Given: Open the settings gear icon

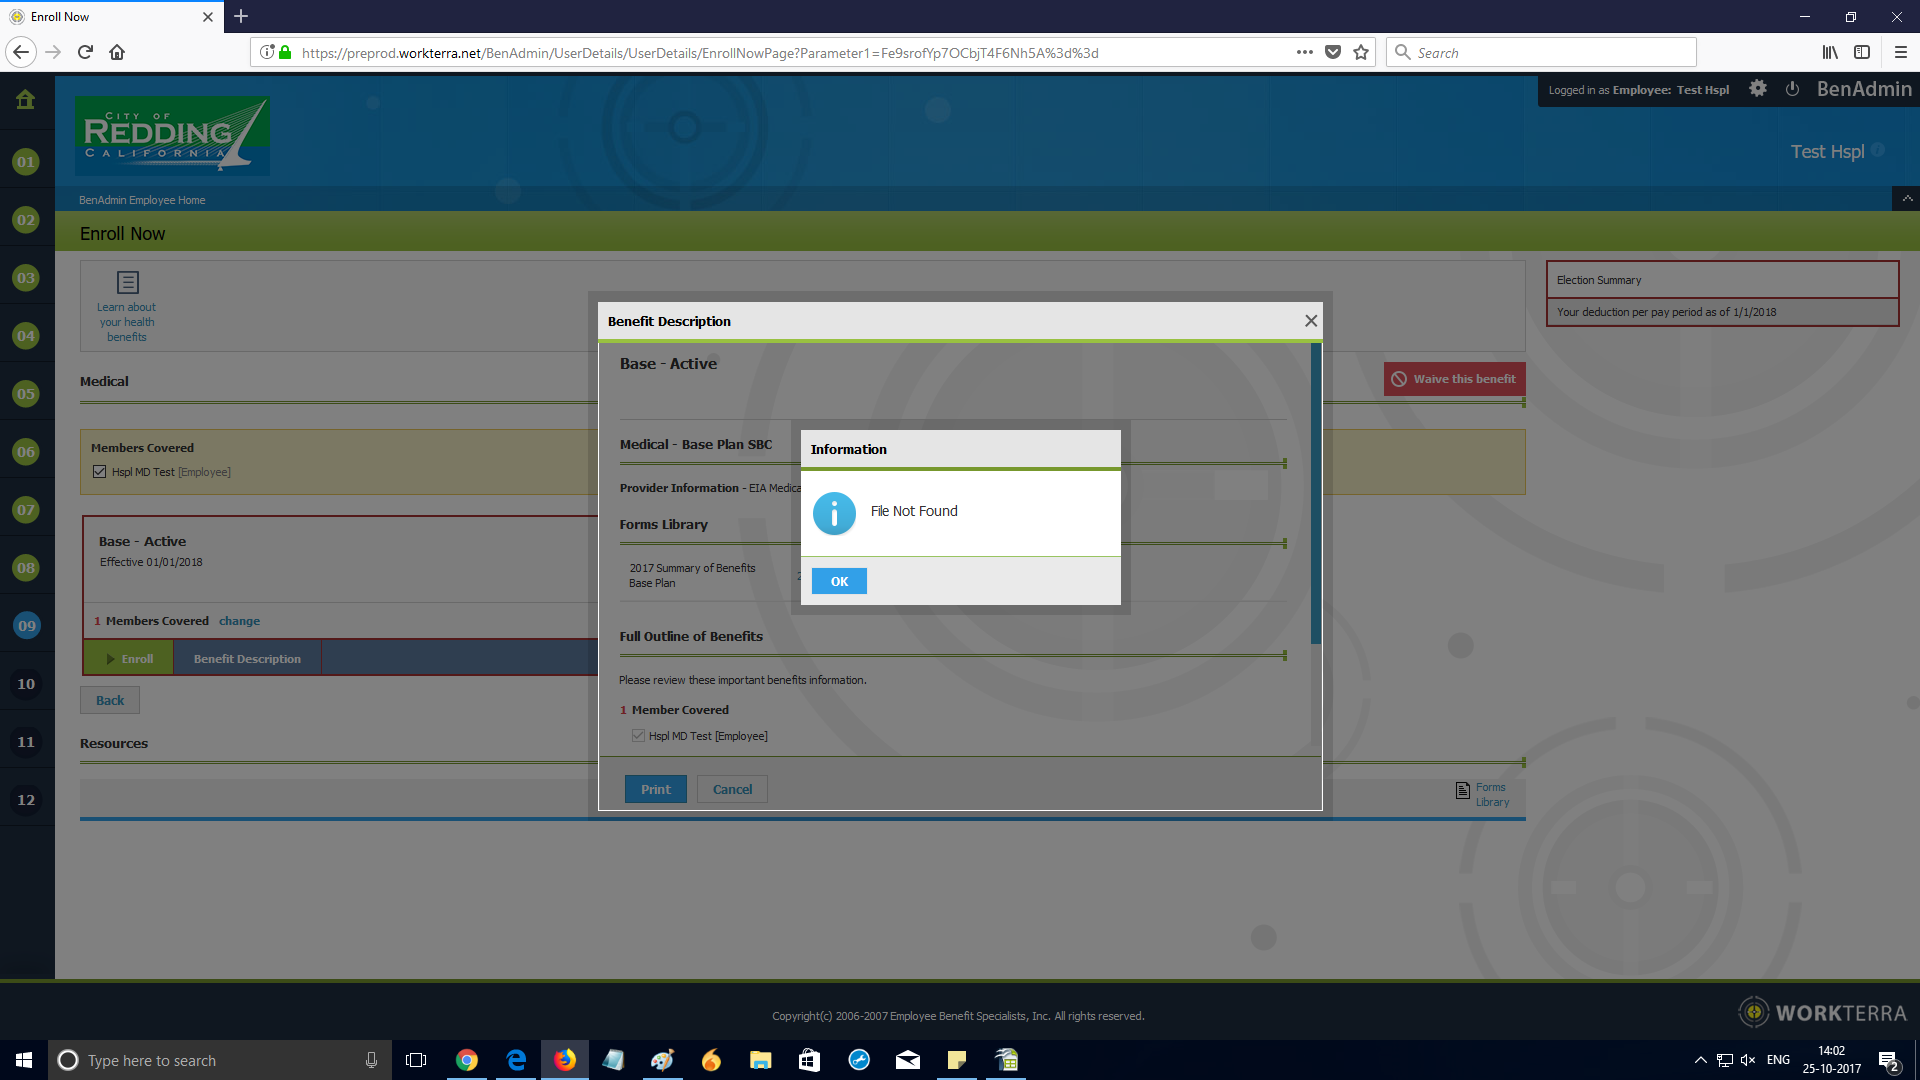Looking at the screenshot, I should point(1757,89).
